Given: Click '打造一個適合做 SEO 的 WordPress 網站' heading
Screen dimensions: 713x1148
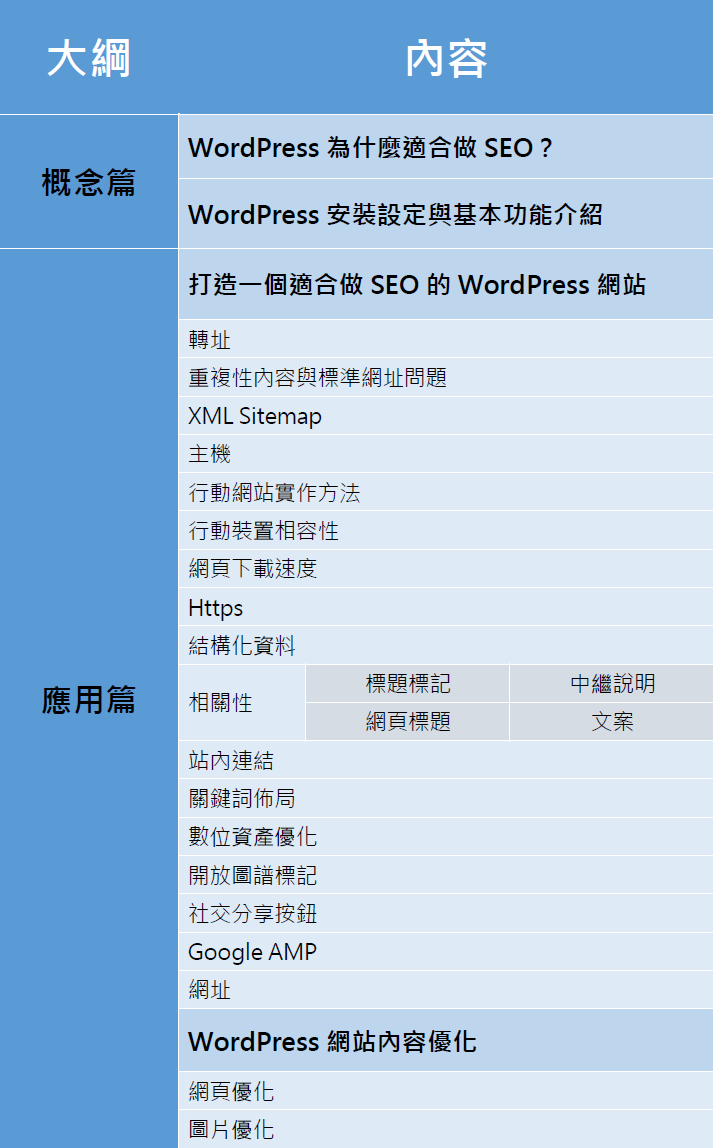Looking at the screenshot, I should pyautogui.click(x=417, y=284).
